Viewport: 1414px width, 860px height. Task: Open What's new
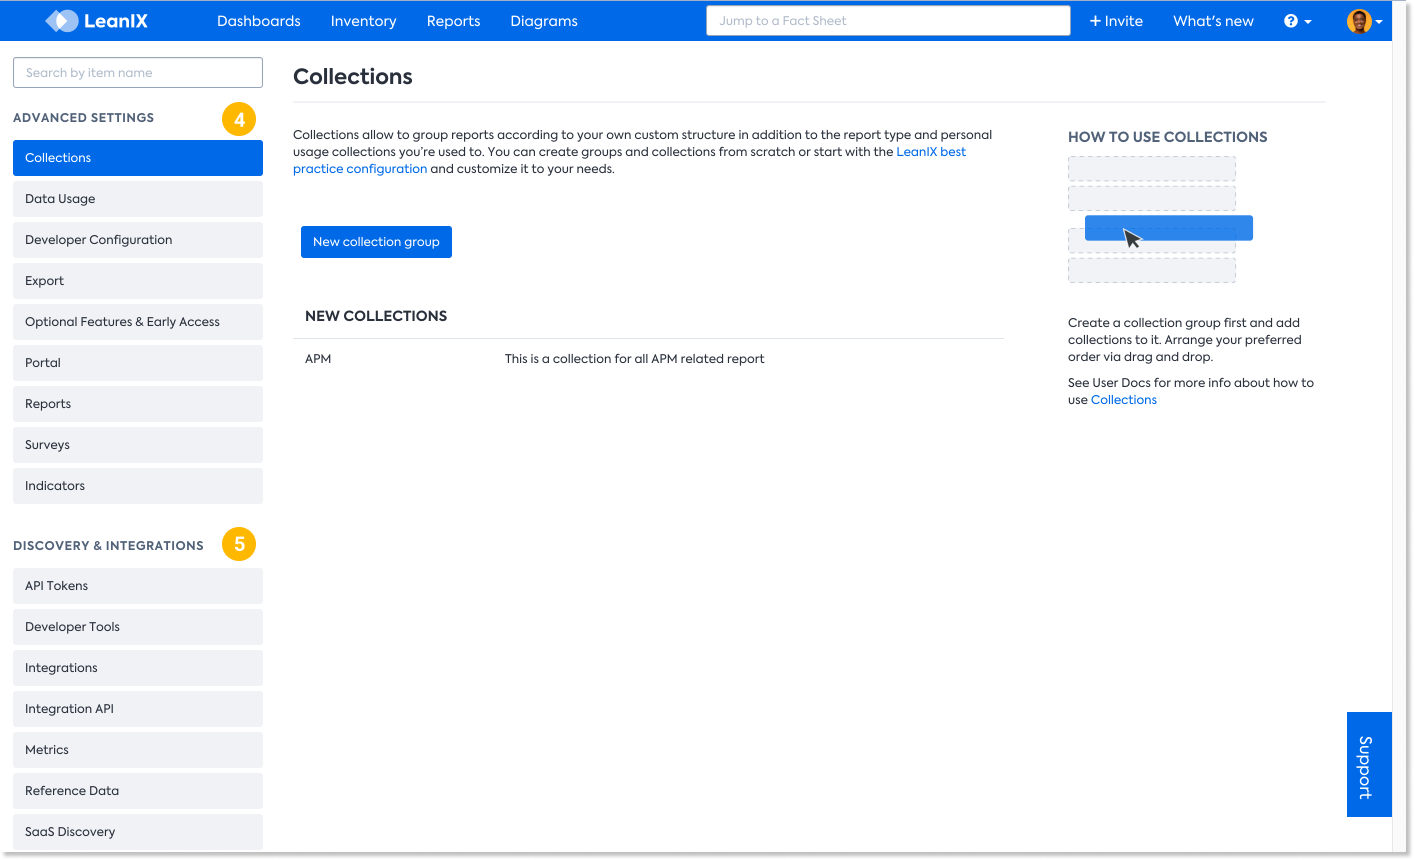tap(1213, 21)
